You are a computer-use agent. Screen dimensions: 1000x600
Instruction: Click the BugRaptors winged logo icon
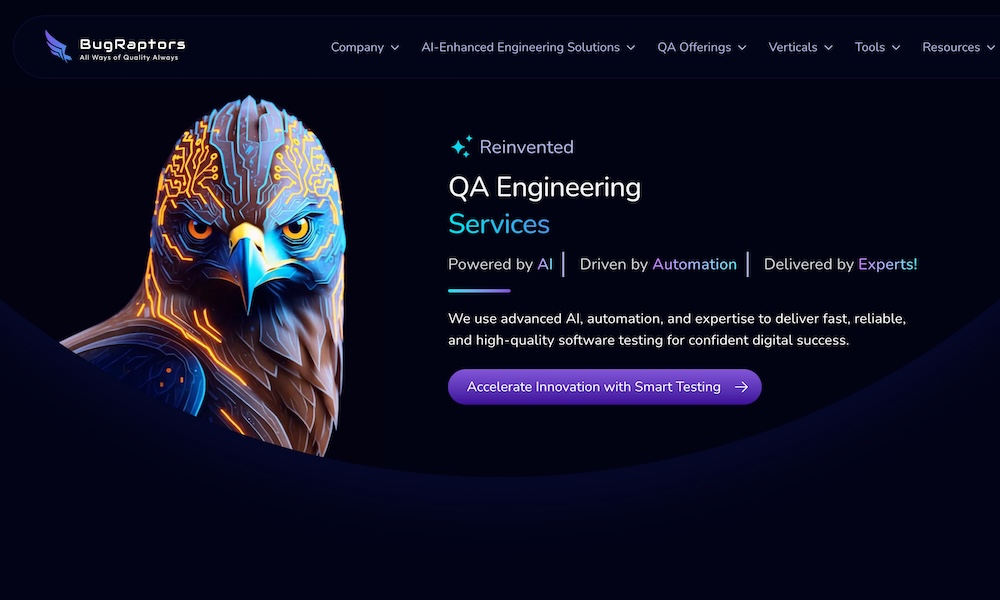point(58,46)
